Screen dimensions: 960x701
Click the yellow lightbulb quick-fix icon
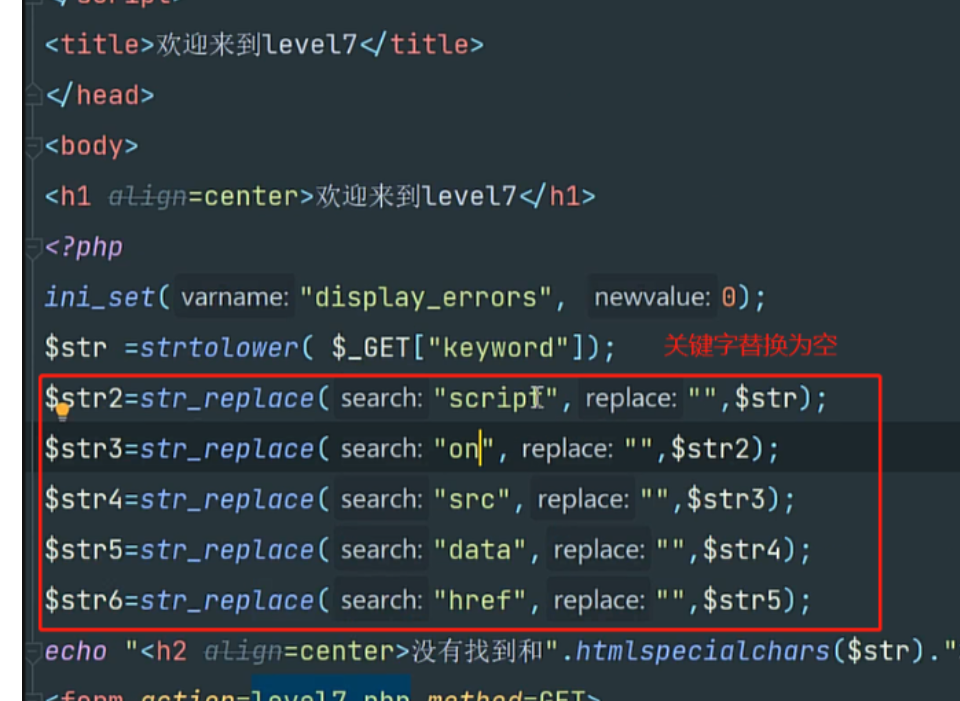click(x=62, y=412)
